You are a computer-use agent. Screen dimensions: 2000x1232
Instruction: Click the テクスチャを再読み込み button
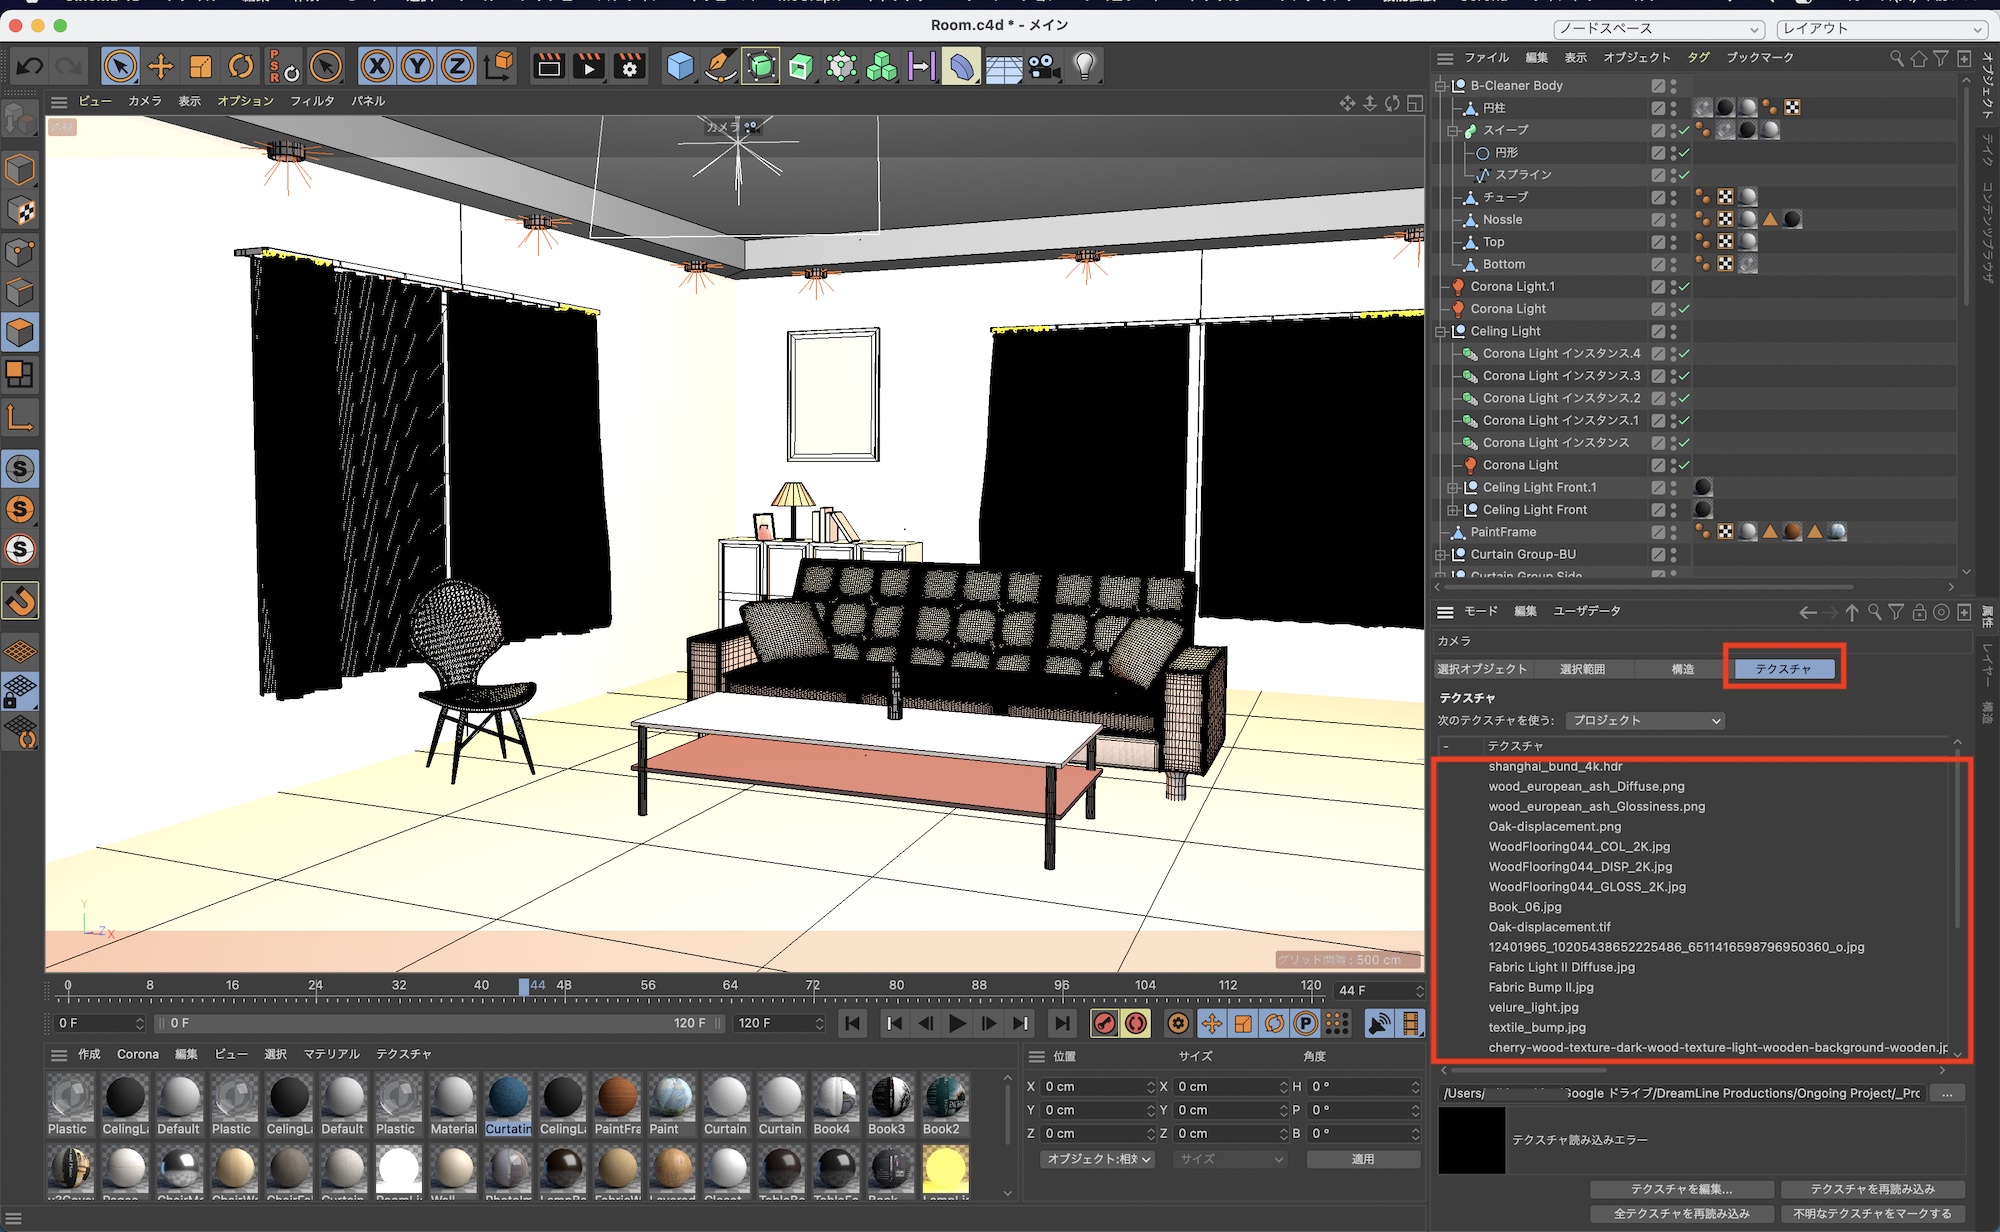click(1872, 1189)
